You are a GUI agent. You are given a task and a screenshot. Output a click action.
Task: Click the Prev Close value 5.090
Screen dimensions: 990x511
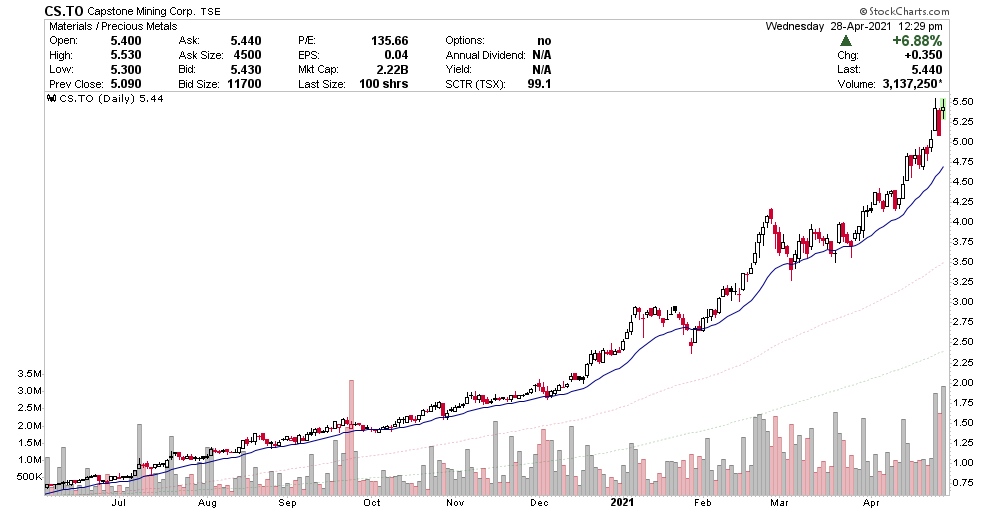pyautogui.click(x=126, y=84)
